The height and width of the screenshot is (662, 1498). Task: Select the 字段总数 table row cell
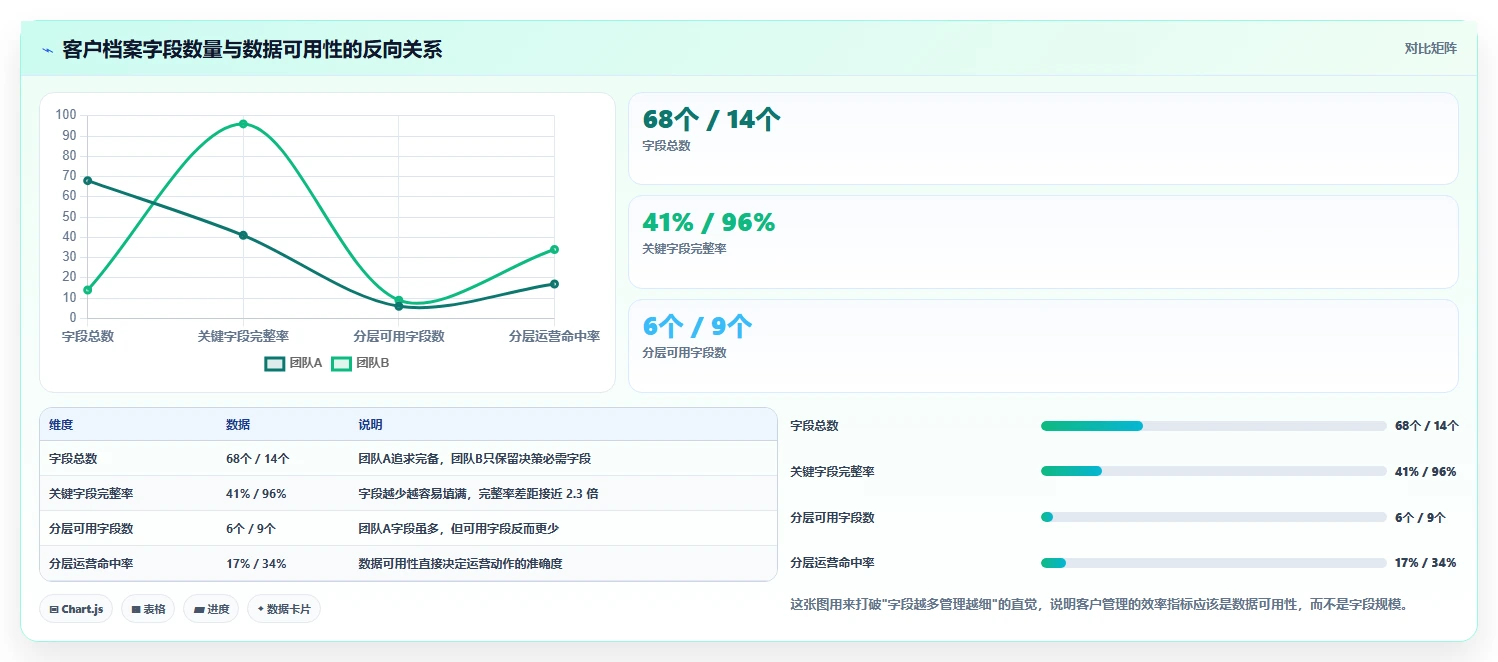tap(73, 459)
